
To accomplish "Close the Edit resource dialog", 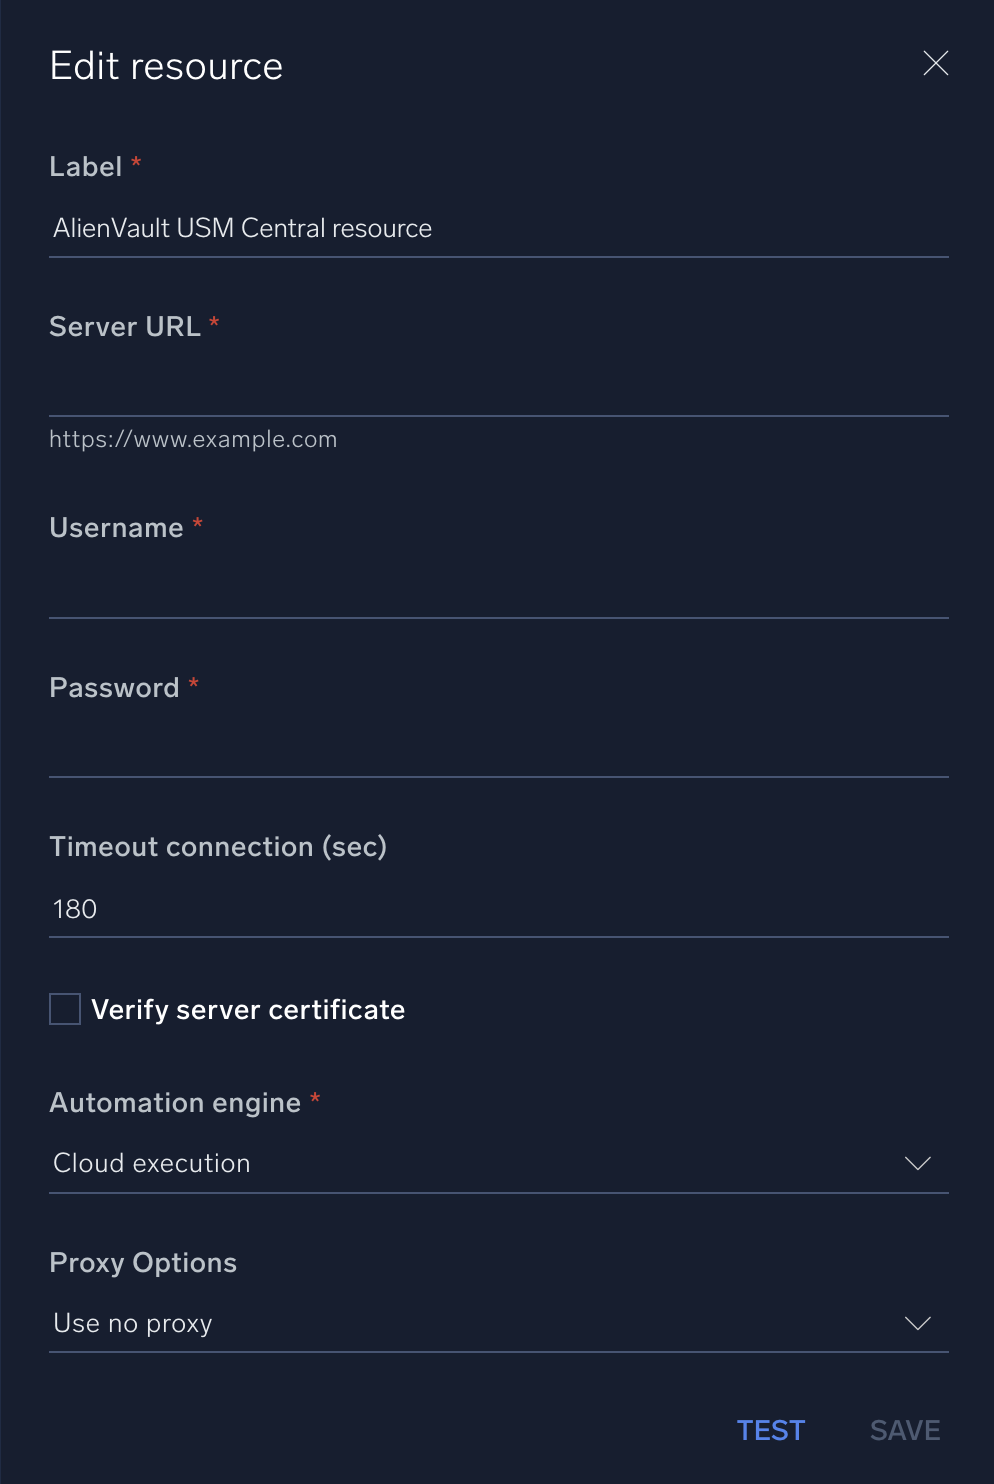I will point(935,63).
